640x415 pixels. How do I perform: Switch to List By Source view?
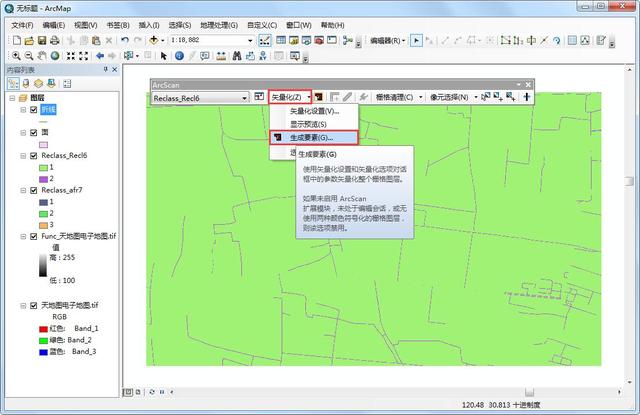26,84
